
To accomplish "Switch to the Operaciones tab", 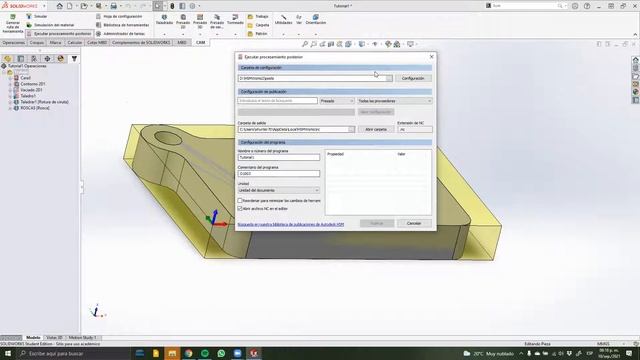I will (13, 42).
